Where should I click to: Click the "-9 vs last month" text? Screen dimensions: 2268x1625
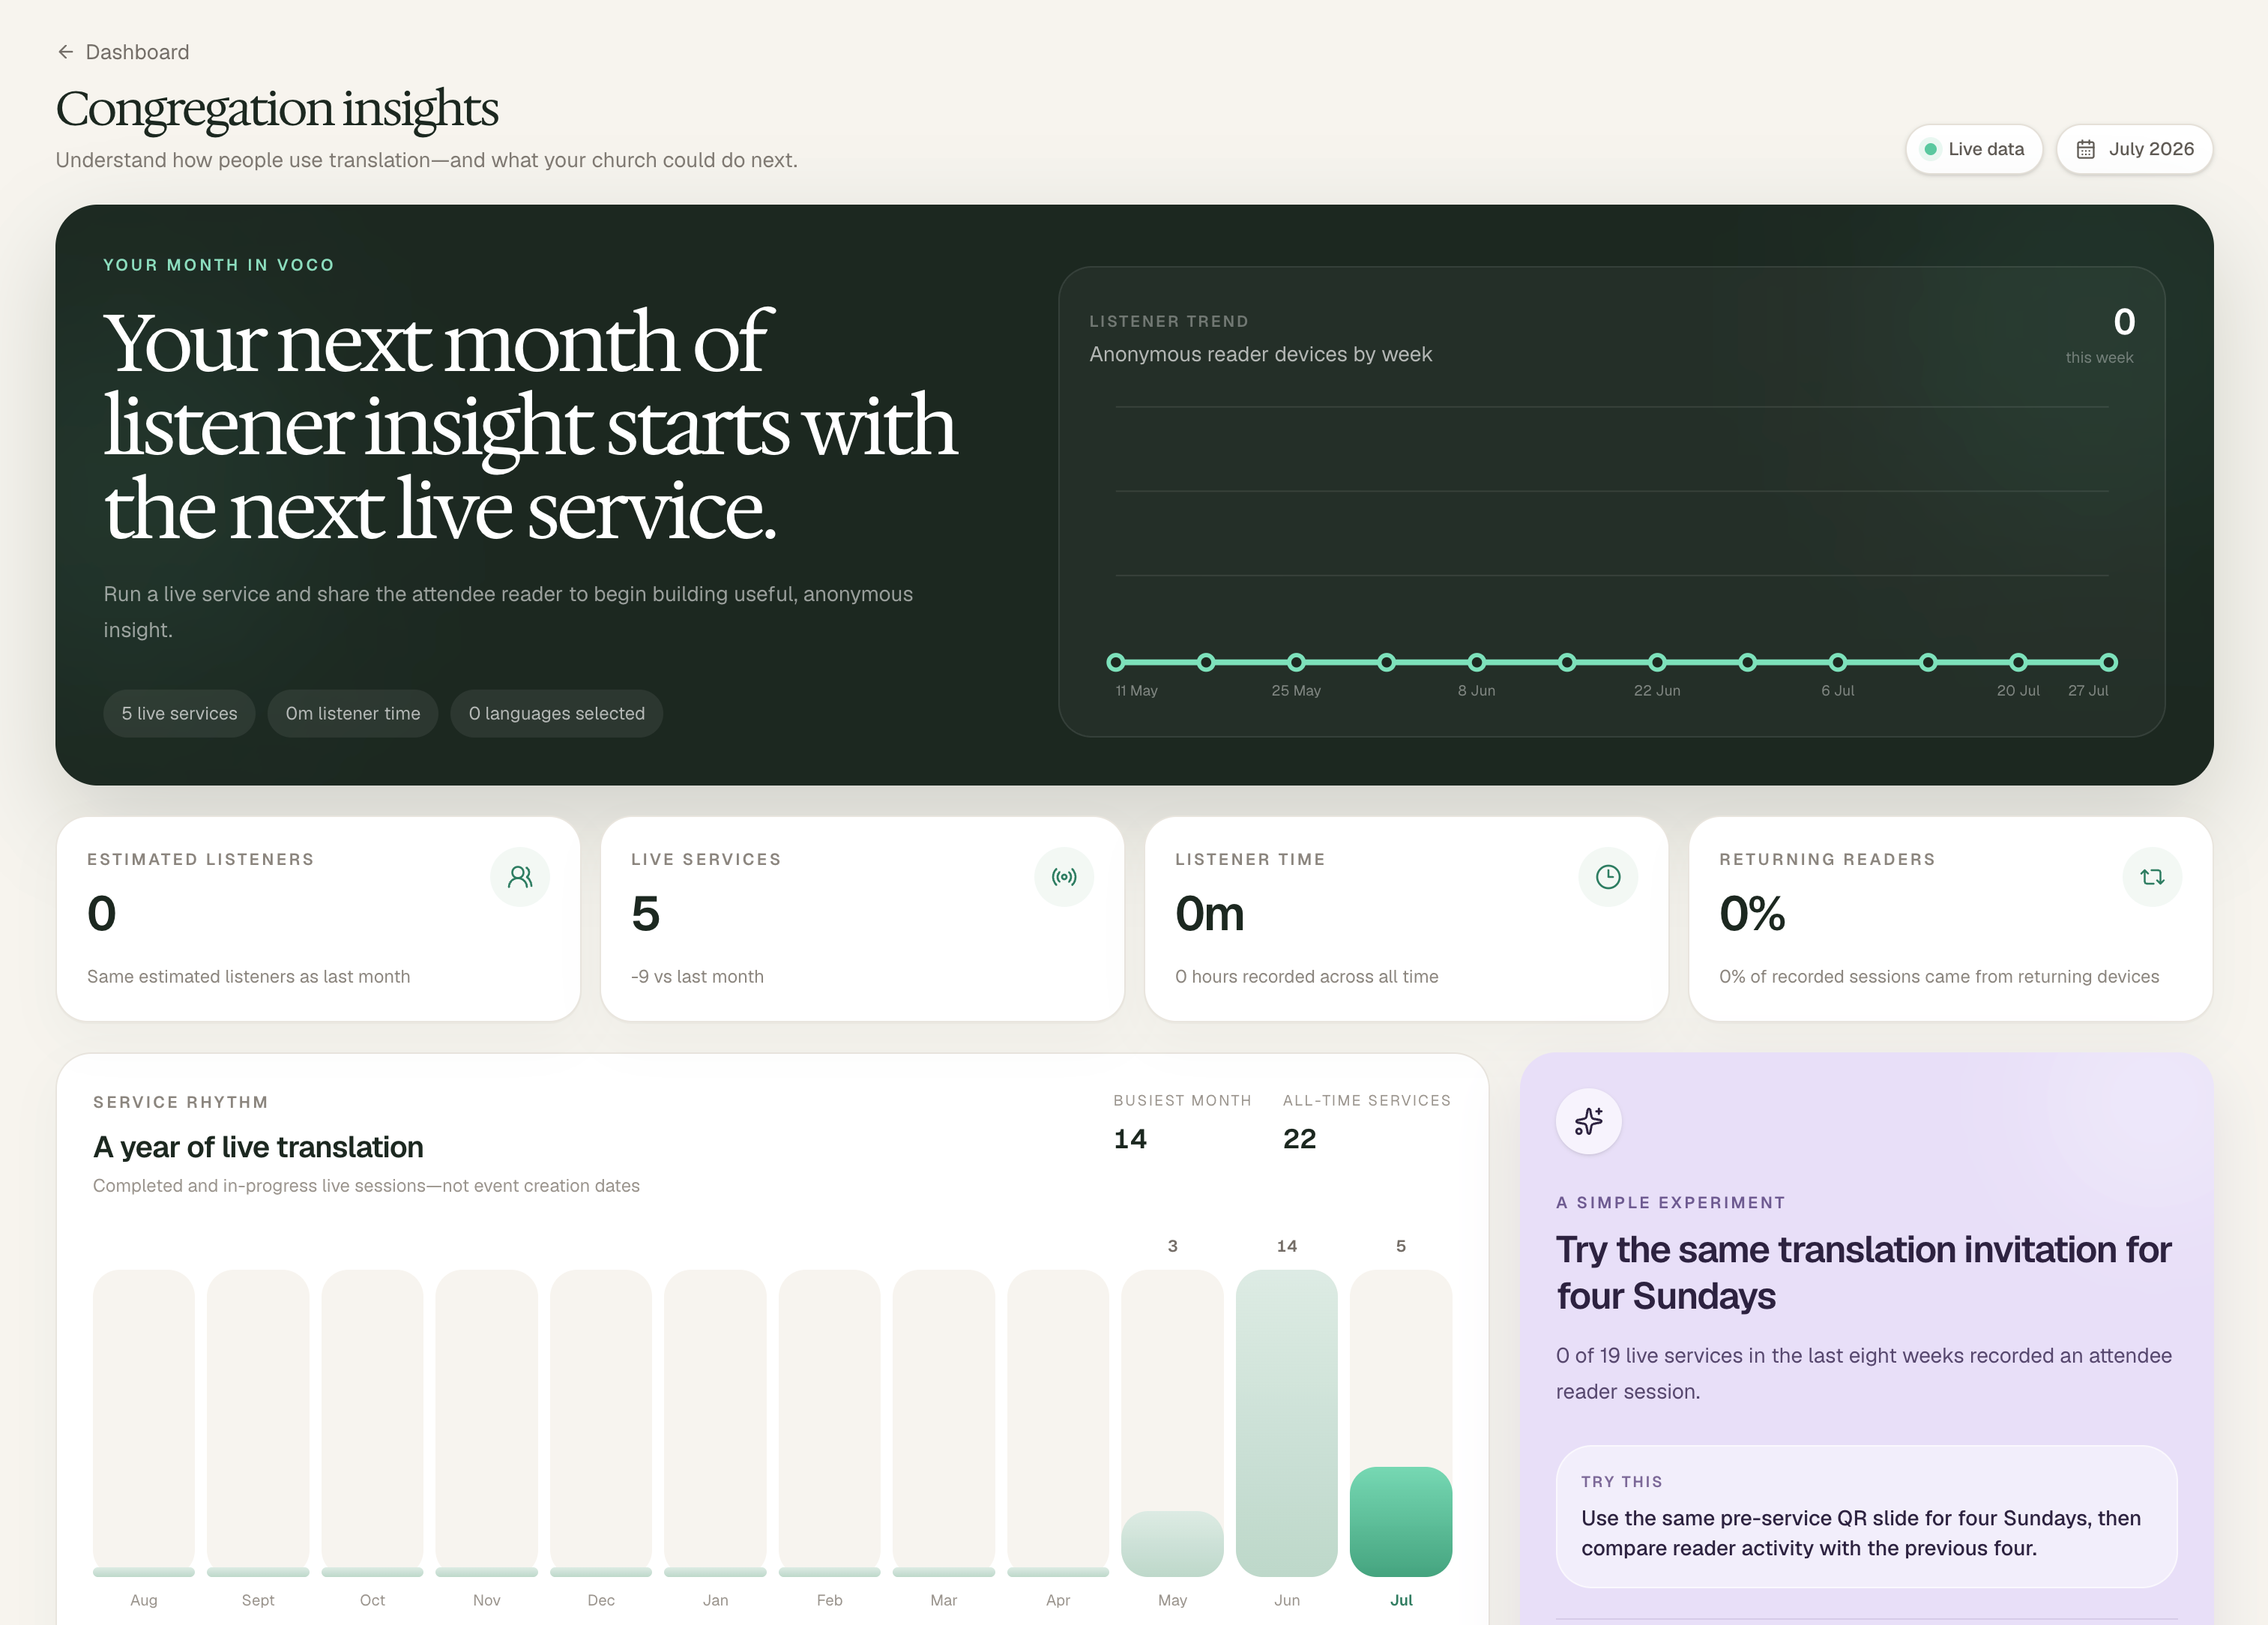point(697,976)
